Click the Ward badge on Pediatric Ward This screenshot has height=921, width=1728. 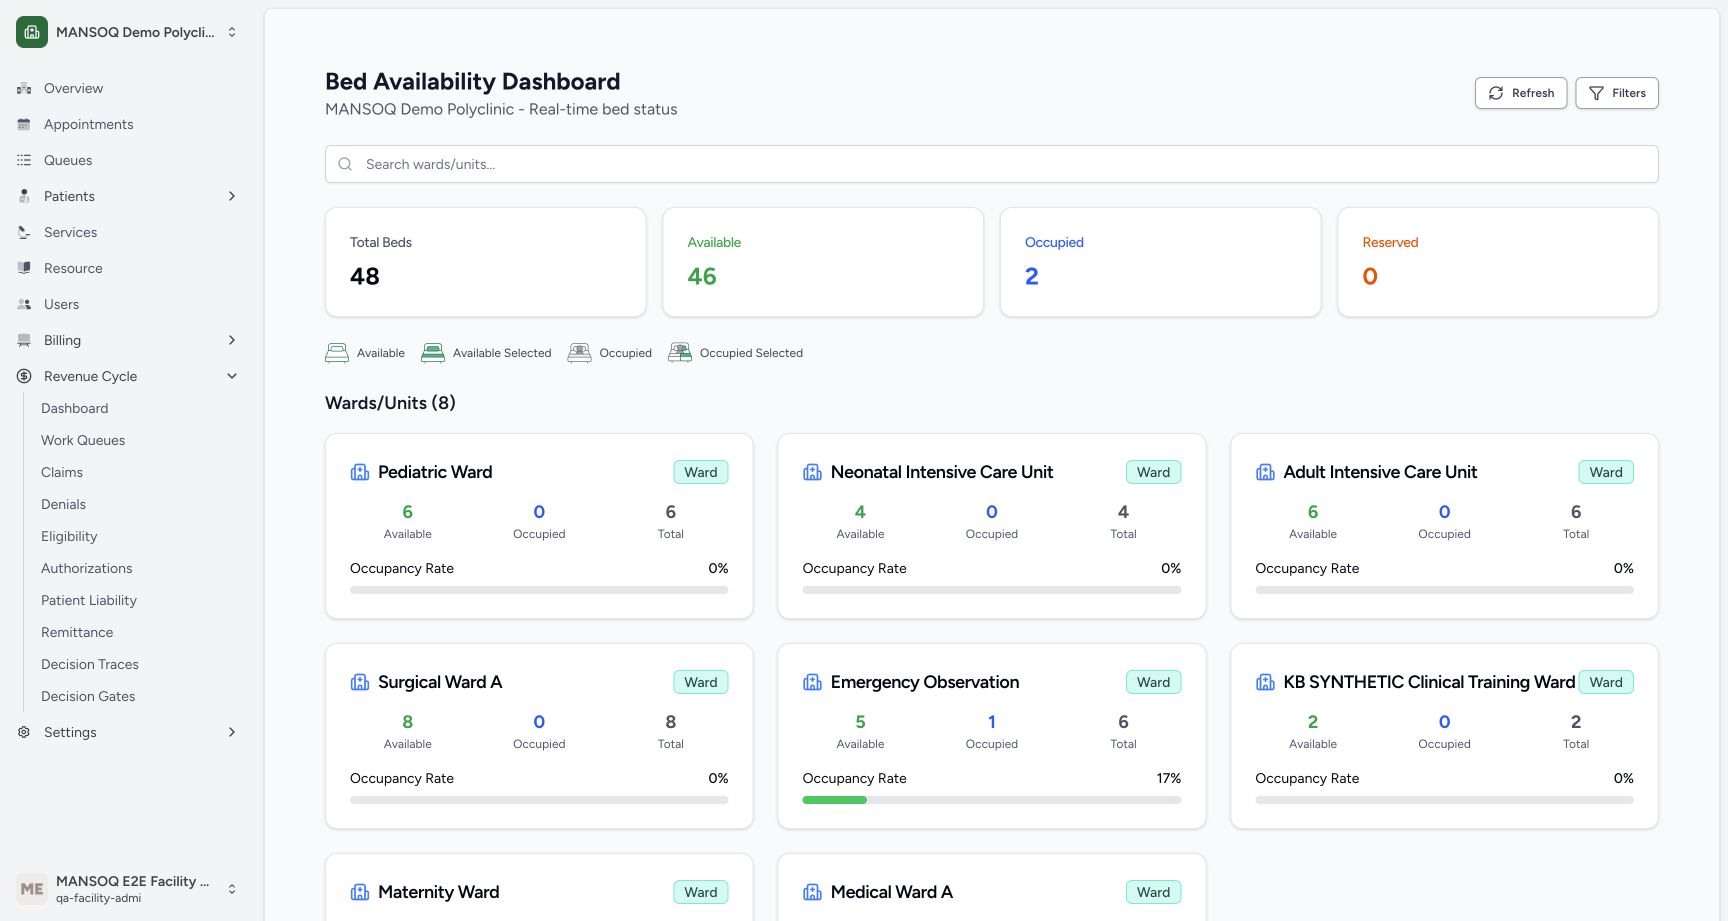[x=701, y=472]
